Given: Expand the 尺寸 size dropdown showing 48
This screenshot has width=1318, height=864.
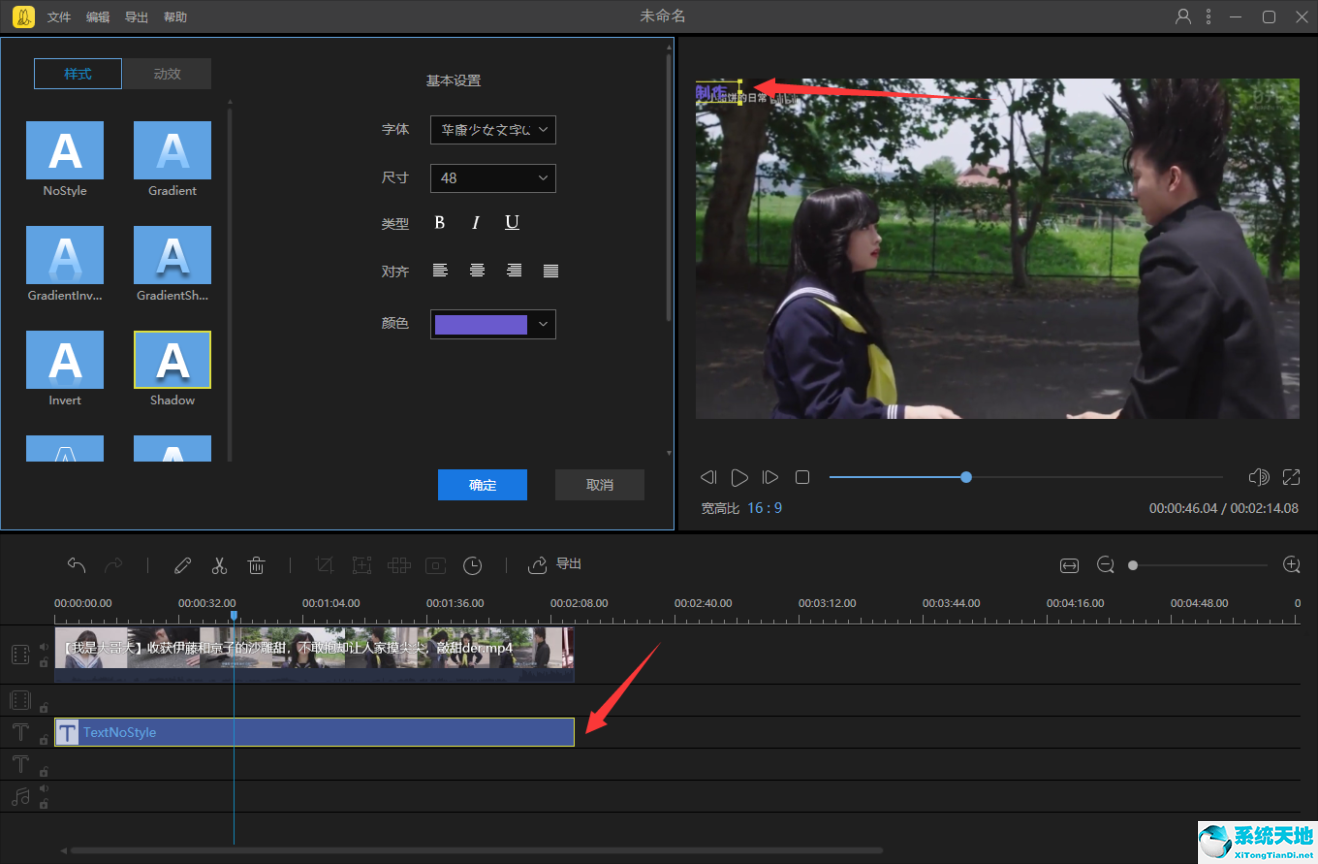Looking at the screenshot, I should point(493,178).
